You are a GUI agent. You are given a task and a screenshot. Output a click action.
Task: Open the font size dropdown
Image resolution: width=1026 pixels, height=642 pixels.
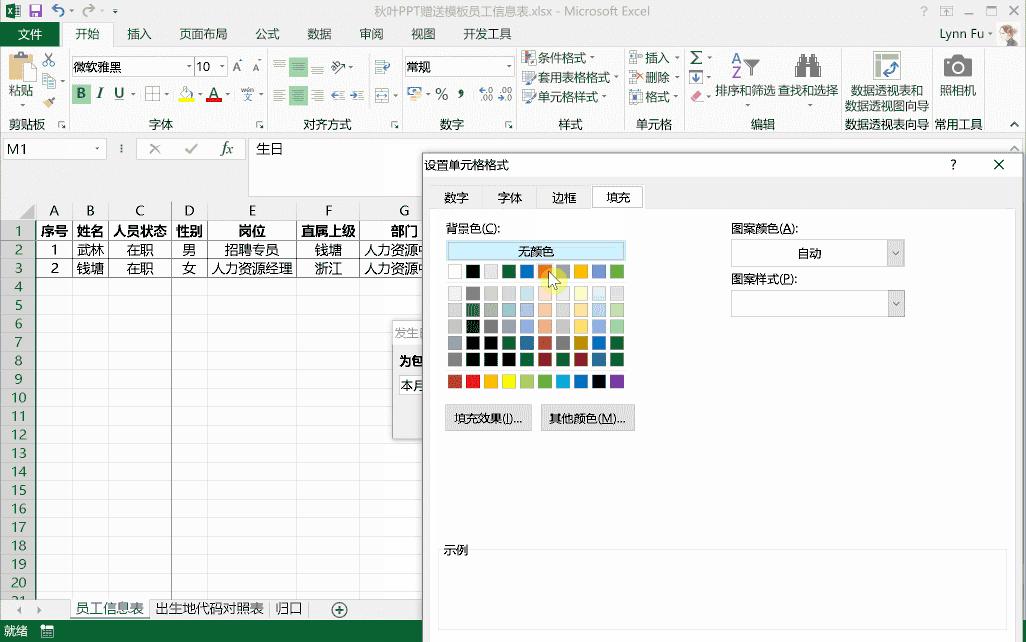click(222, 65)
